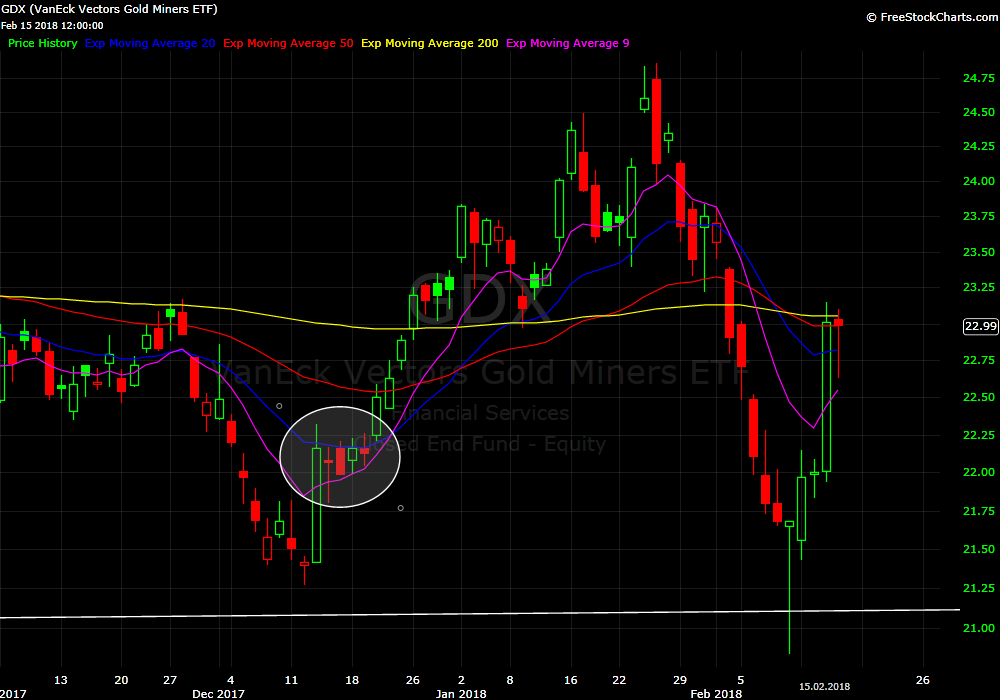Click the Exp Moving Average 50 legend

288,43
